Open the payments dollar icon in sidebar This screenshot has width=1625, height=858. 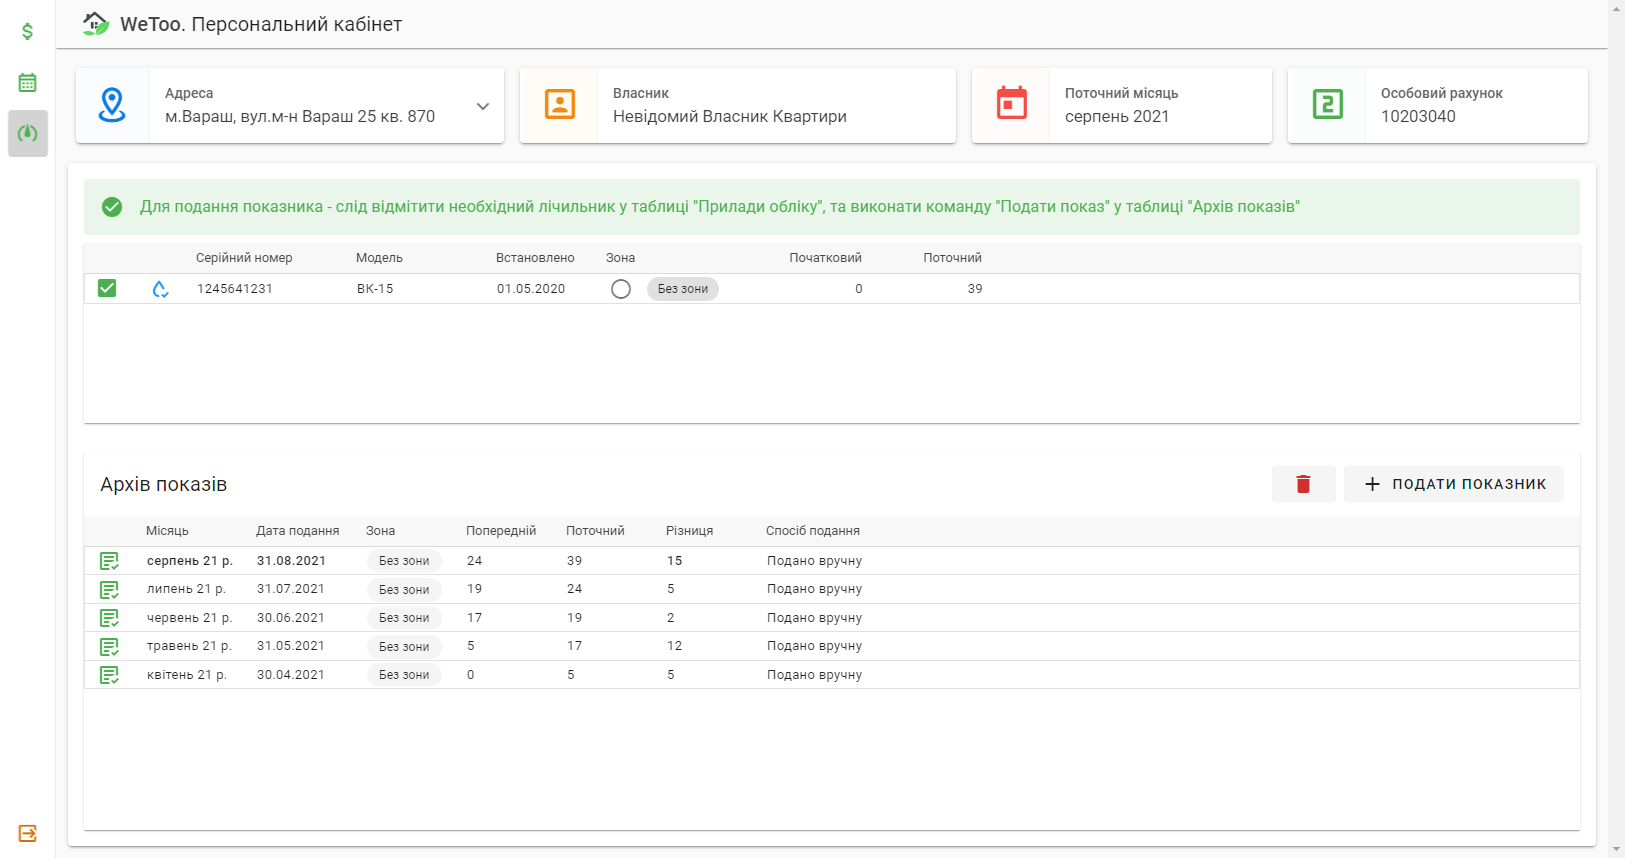coord(28,31)
